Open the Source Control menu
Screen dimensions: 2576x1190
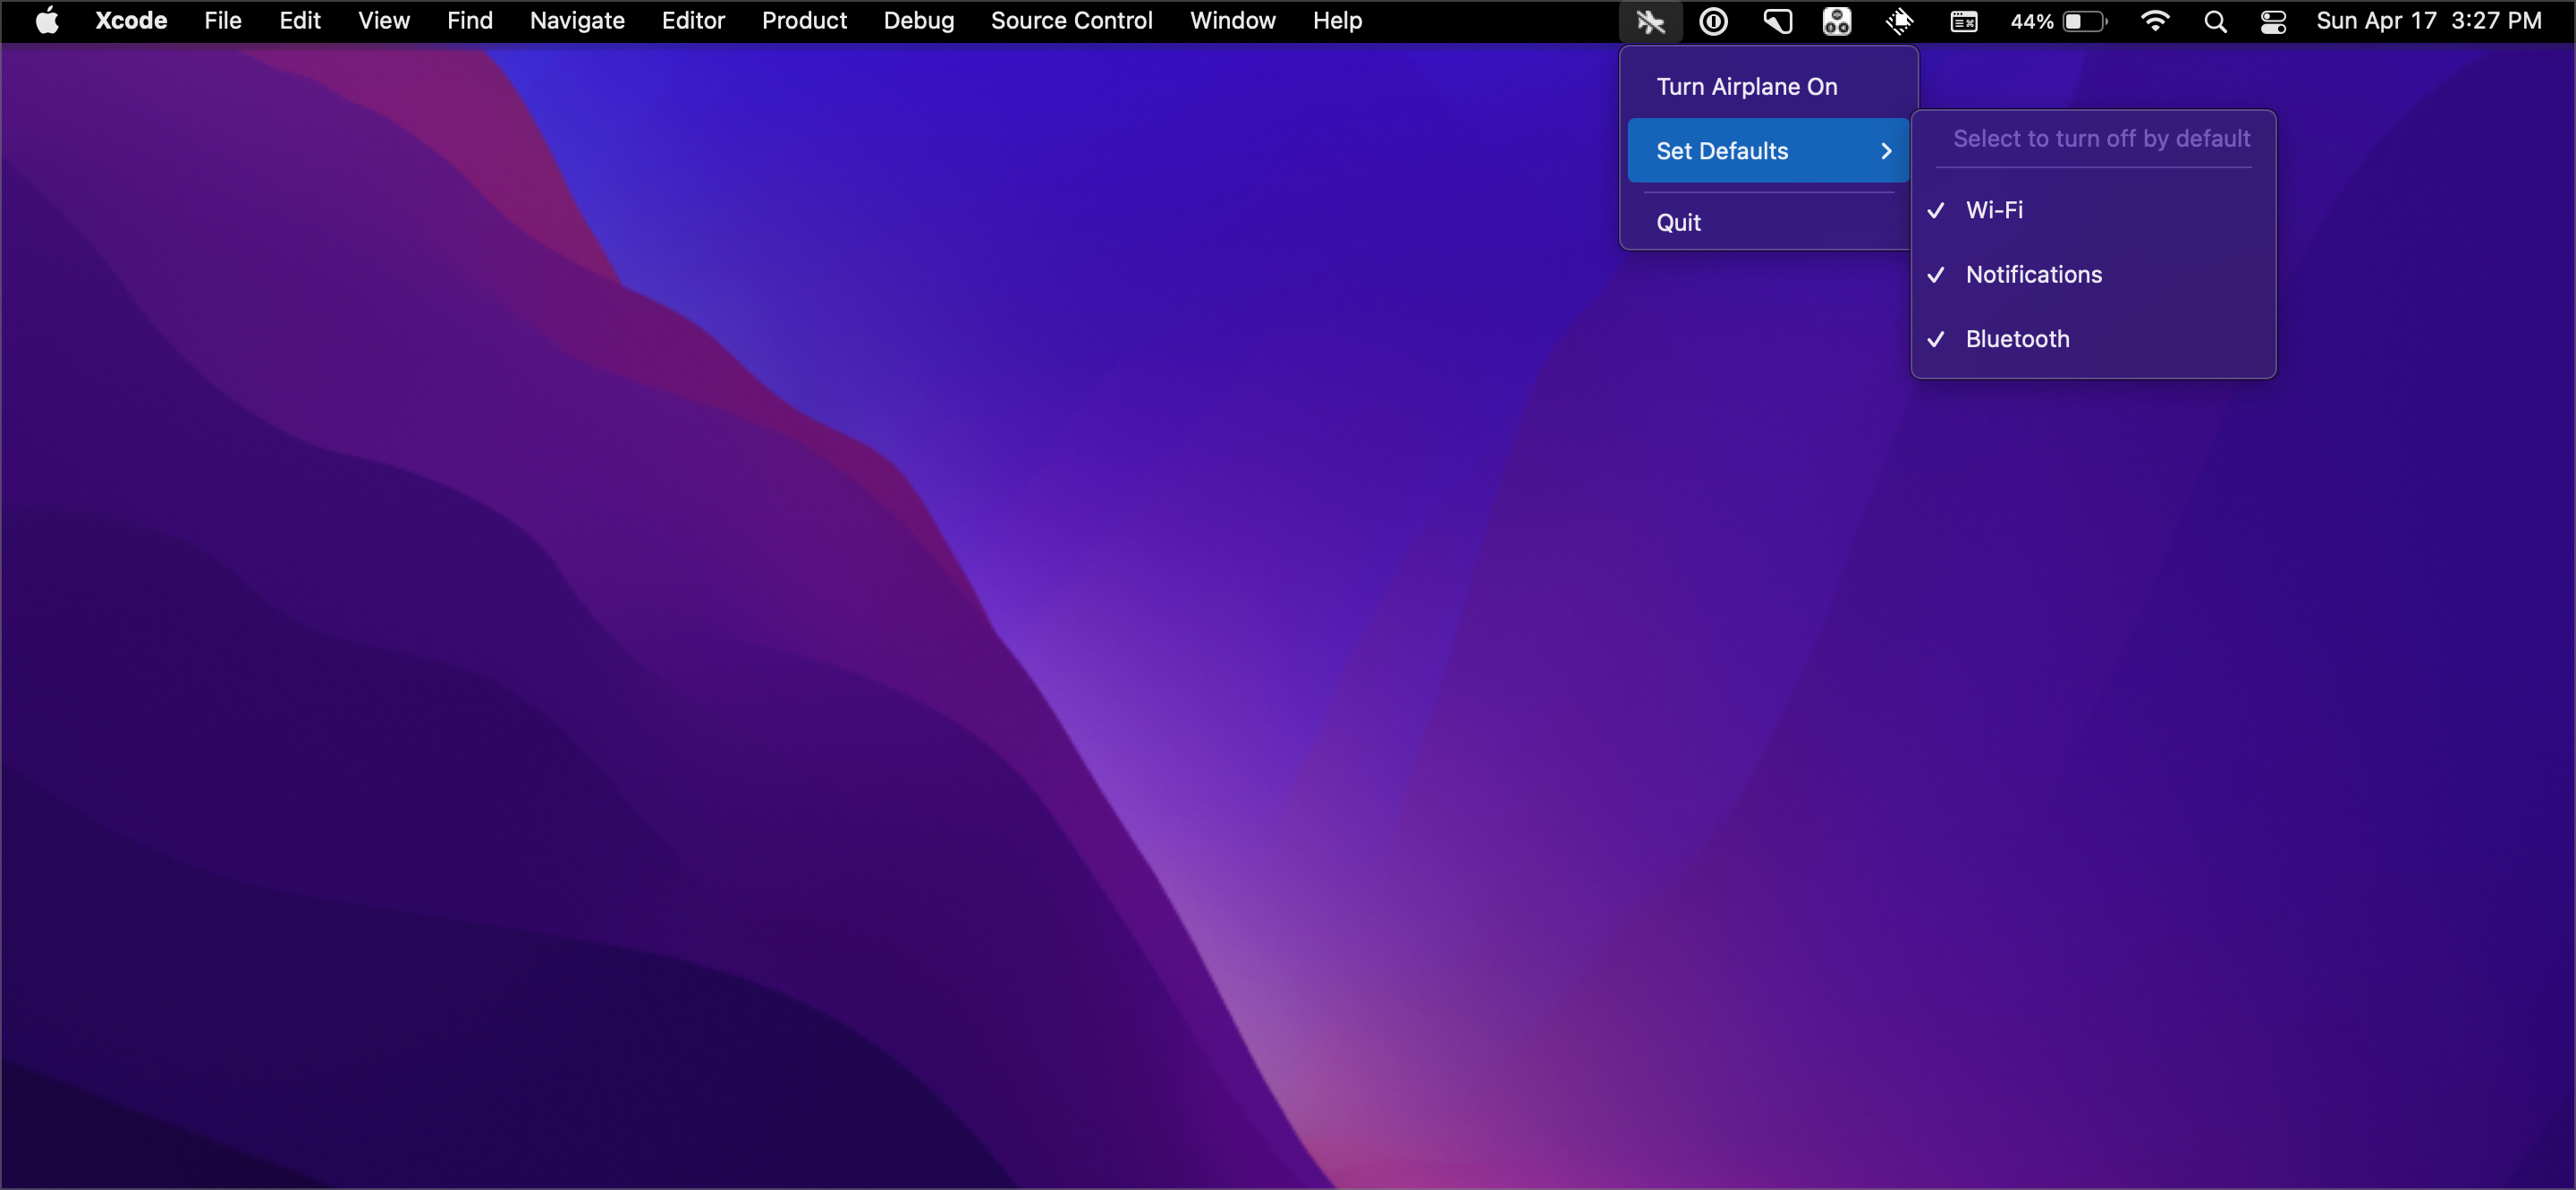pos(1071,21)
